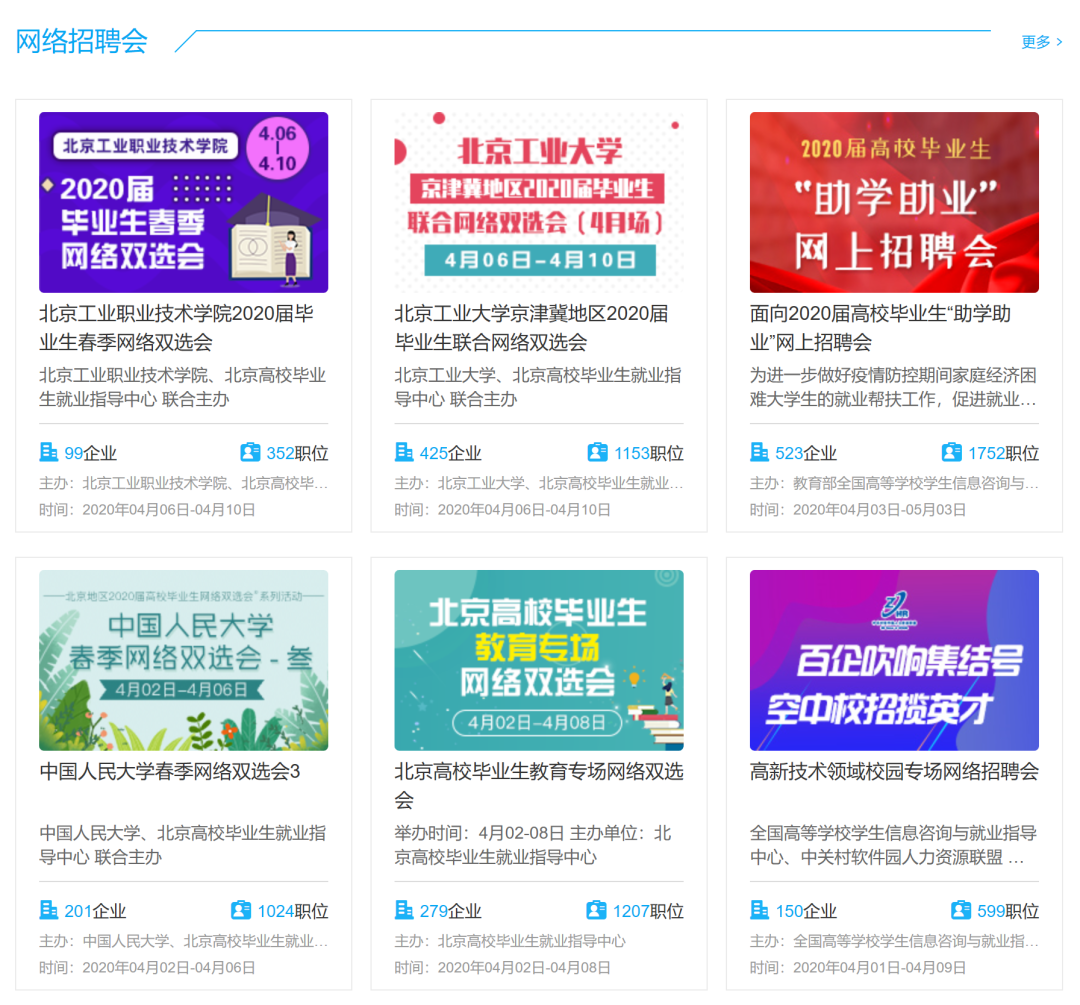Image resolution: width=1080 pixels, height=1005 pixels.
Task: Click the 助学助业 red banner image
Action: pyautogui.click(x=893, y=202)
